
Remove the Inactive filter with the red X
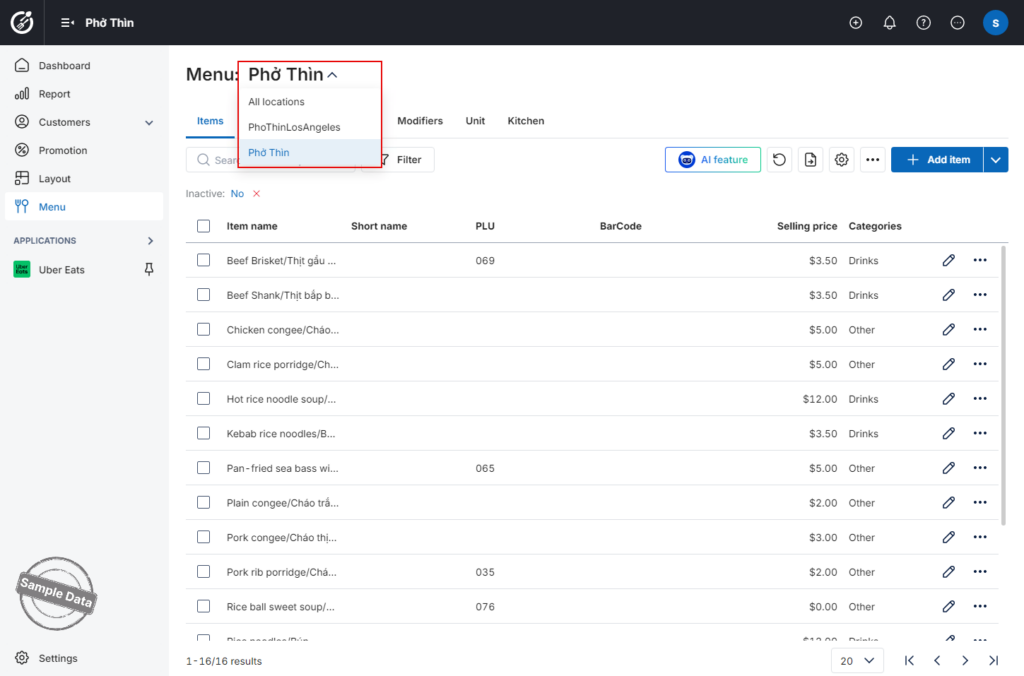tap(257, 193)
